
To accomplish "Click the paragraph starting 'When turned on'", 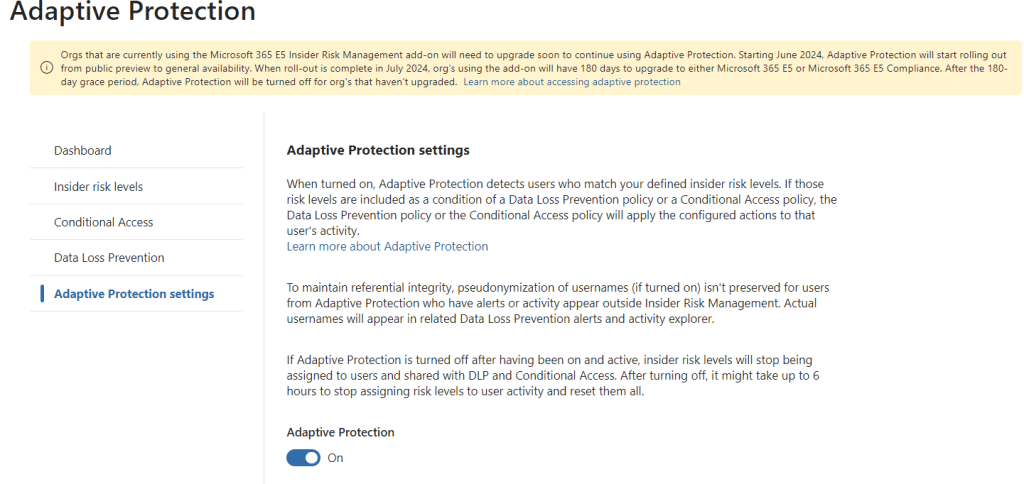I will 560,207.
